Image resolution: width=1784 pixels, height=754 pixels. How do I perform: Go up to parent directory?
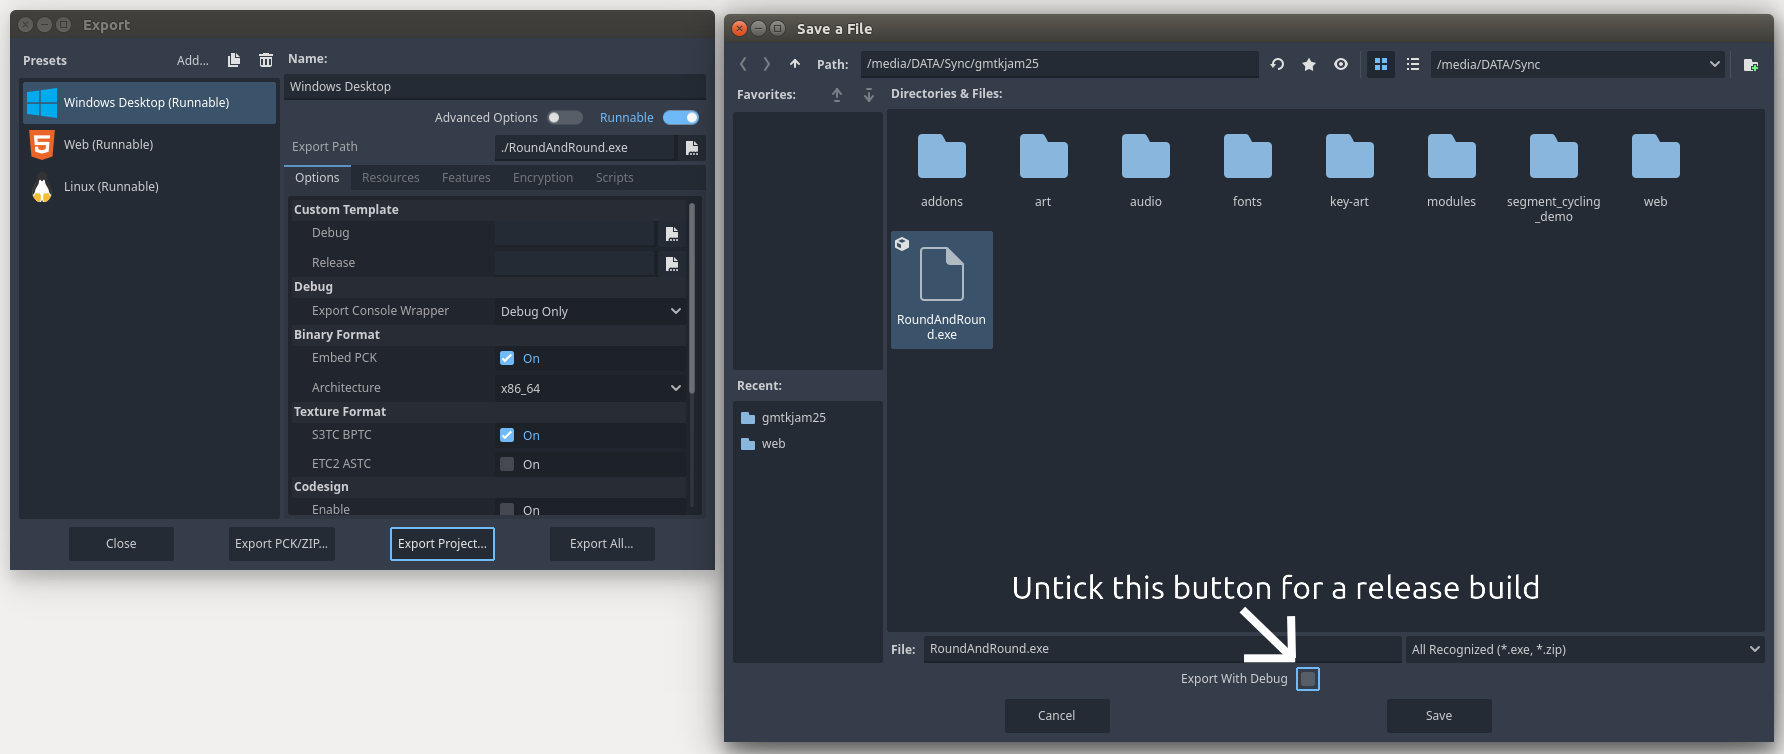(795, 64)
